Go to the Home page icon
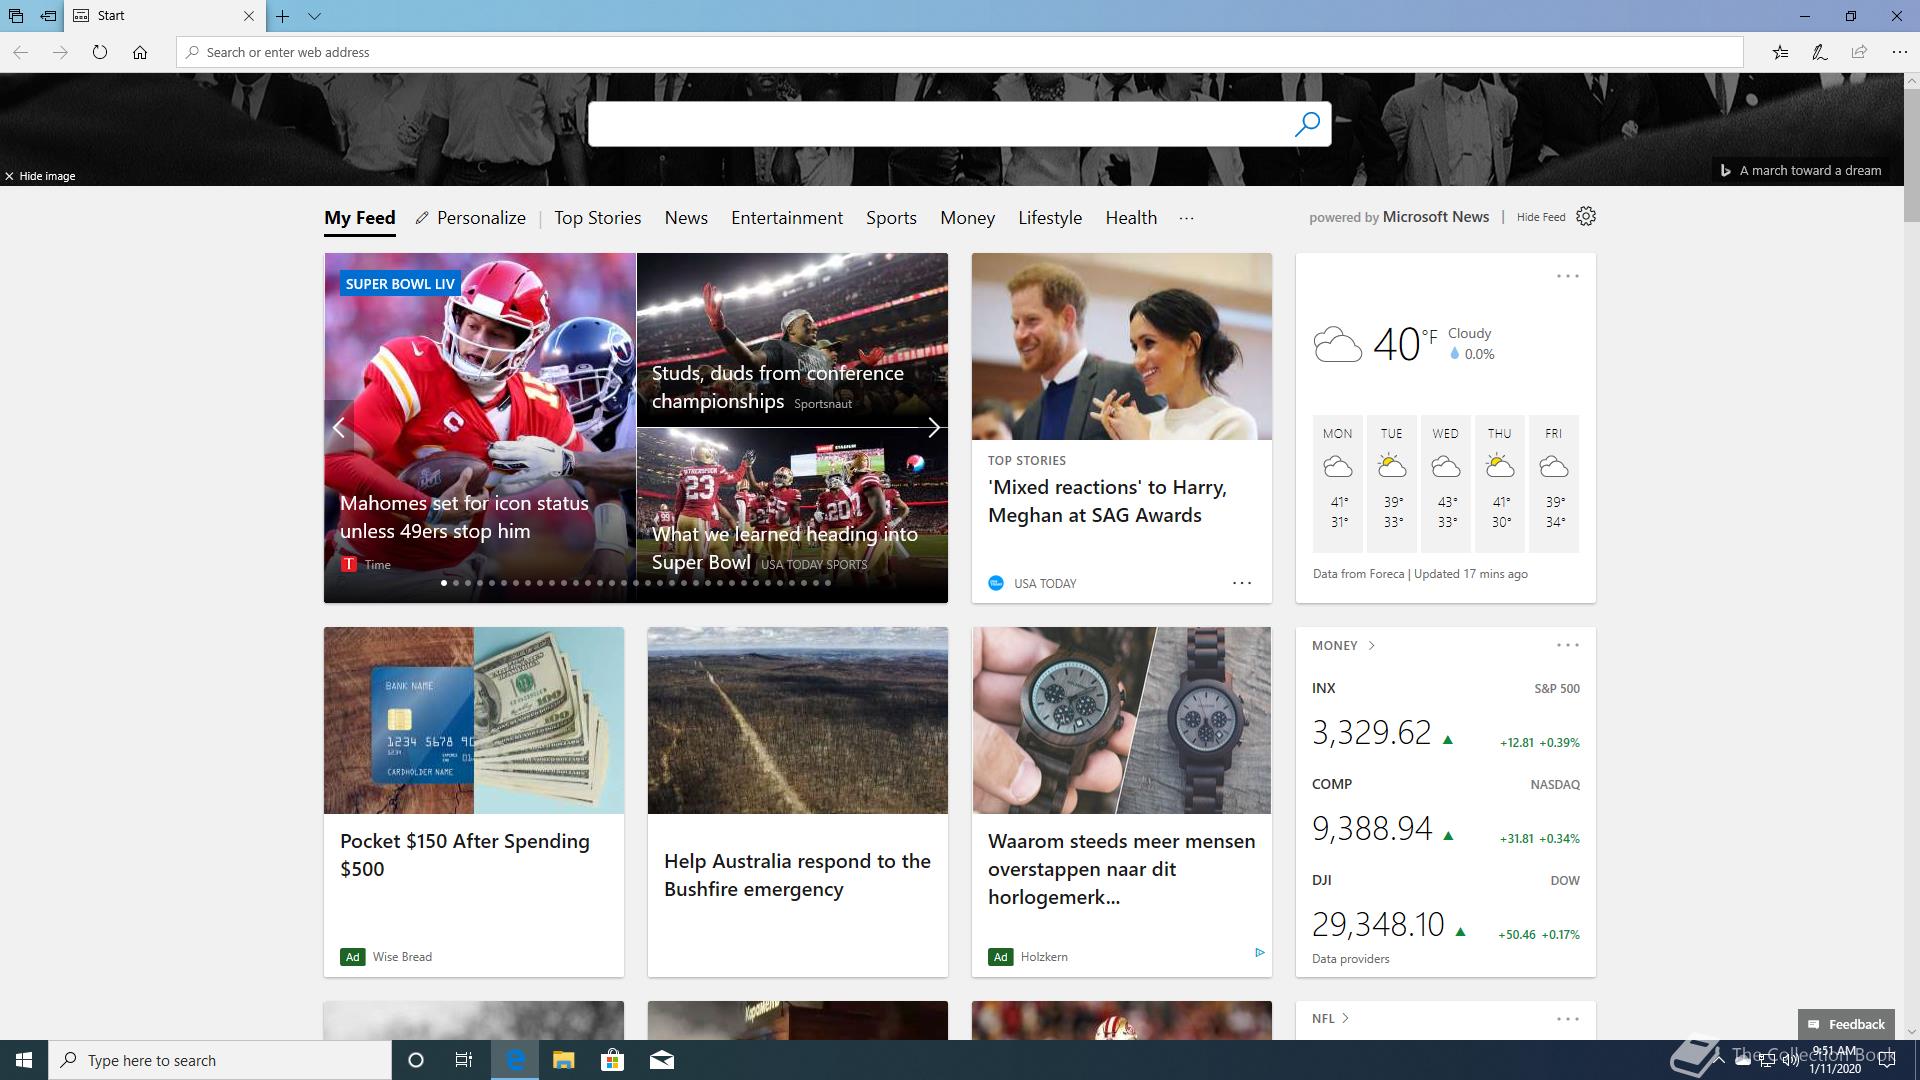1920x1080 pixels. (x=140, y=52)
